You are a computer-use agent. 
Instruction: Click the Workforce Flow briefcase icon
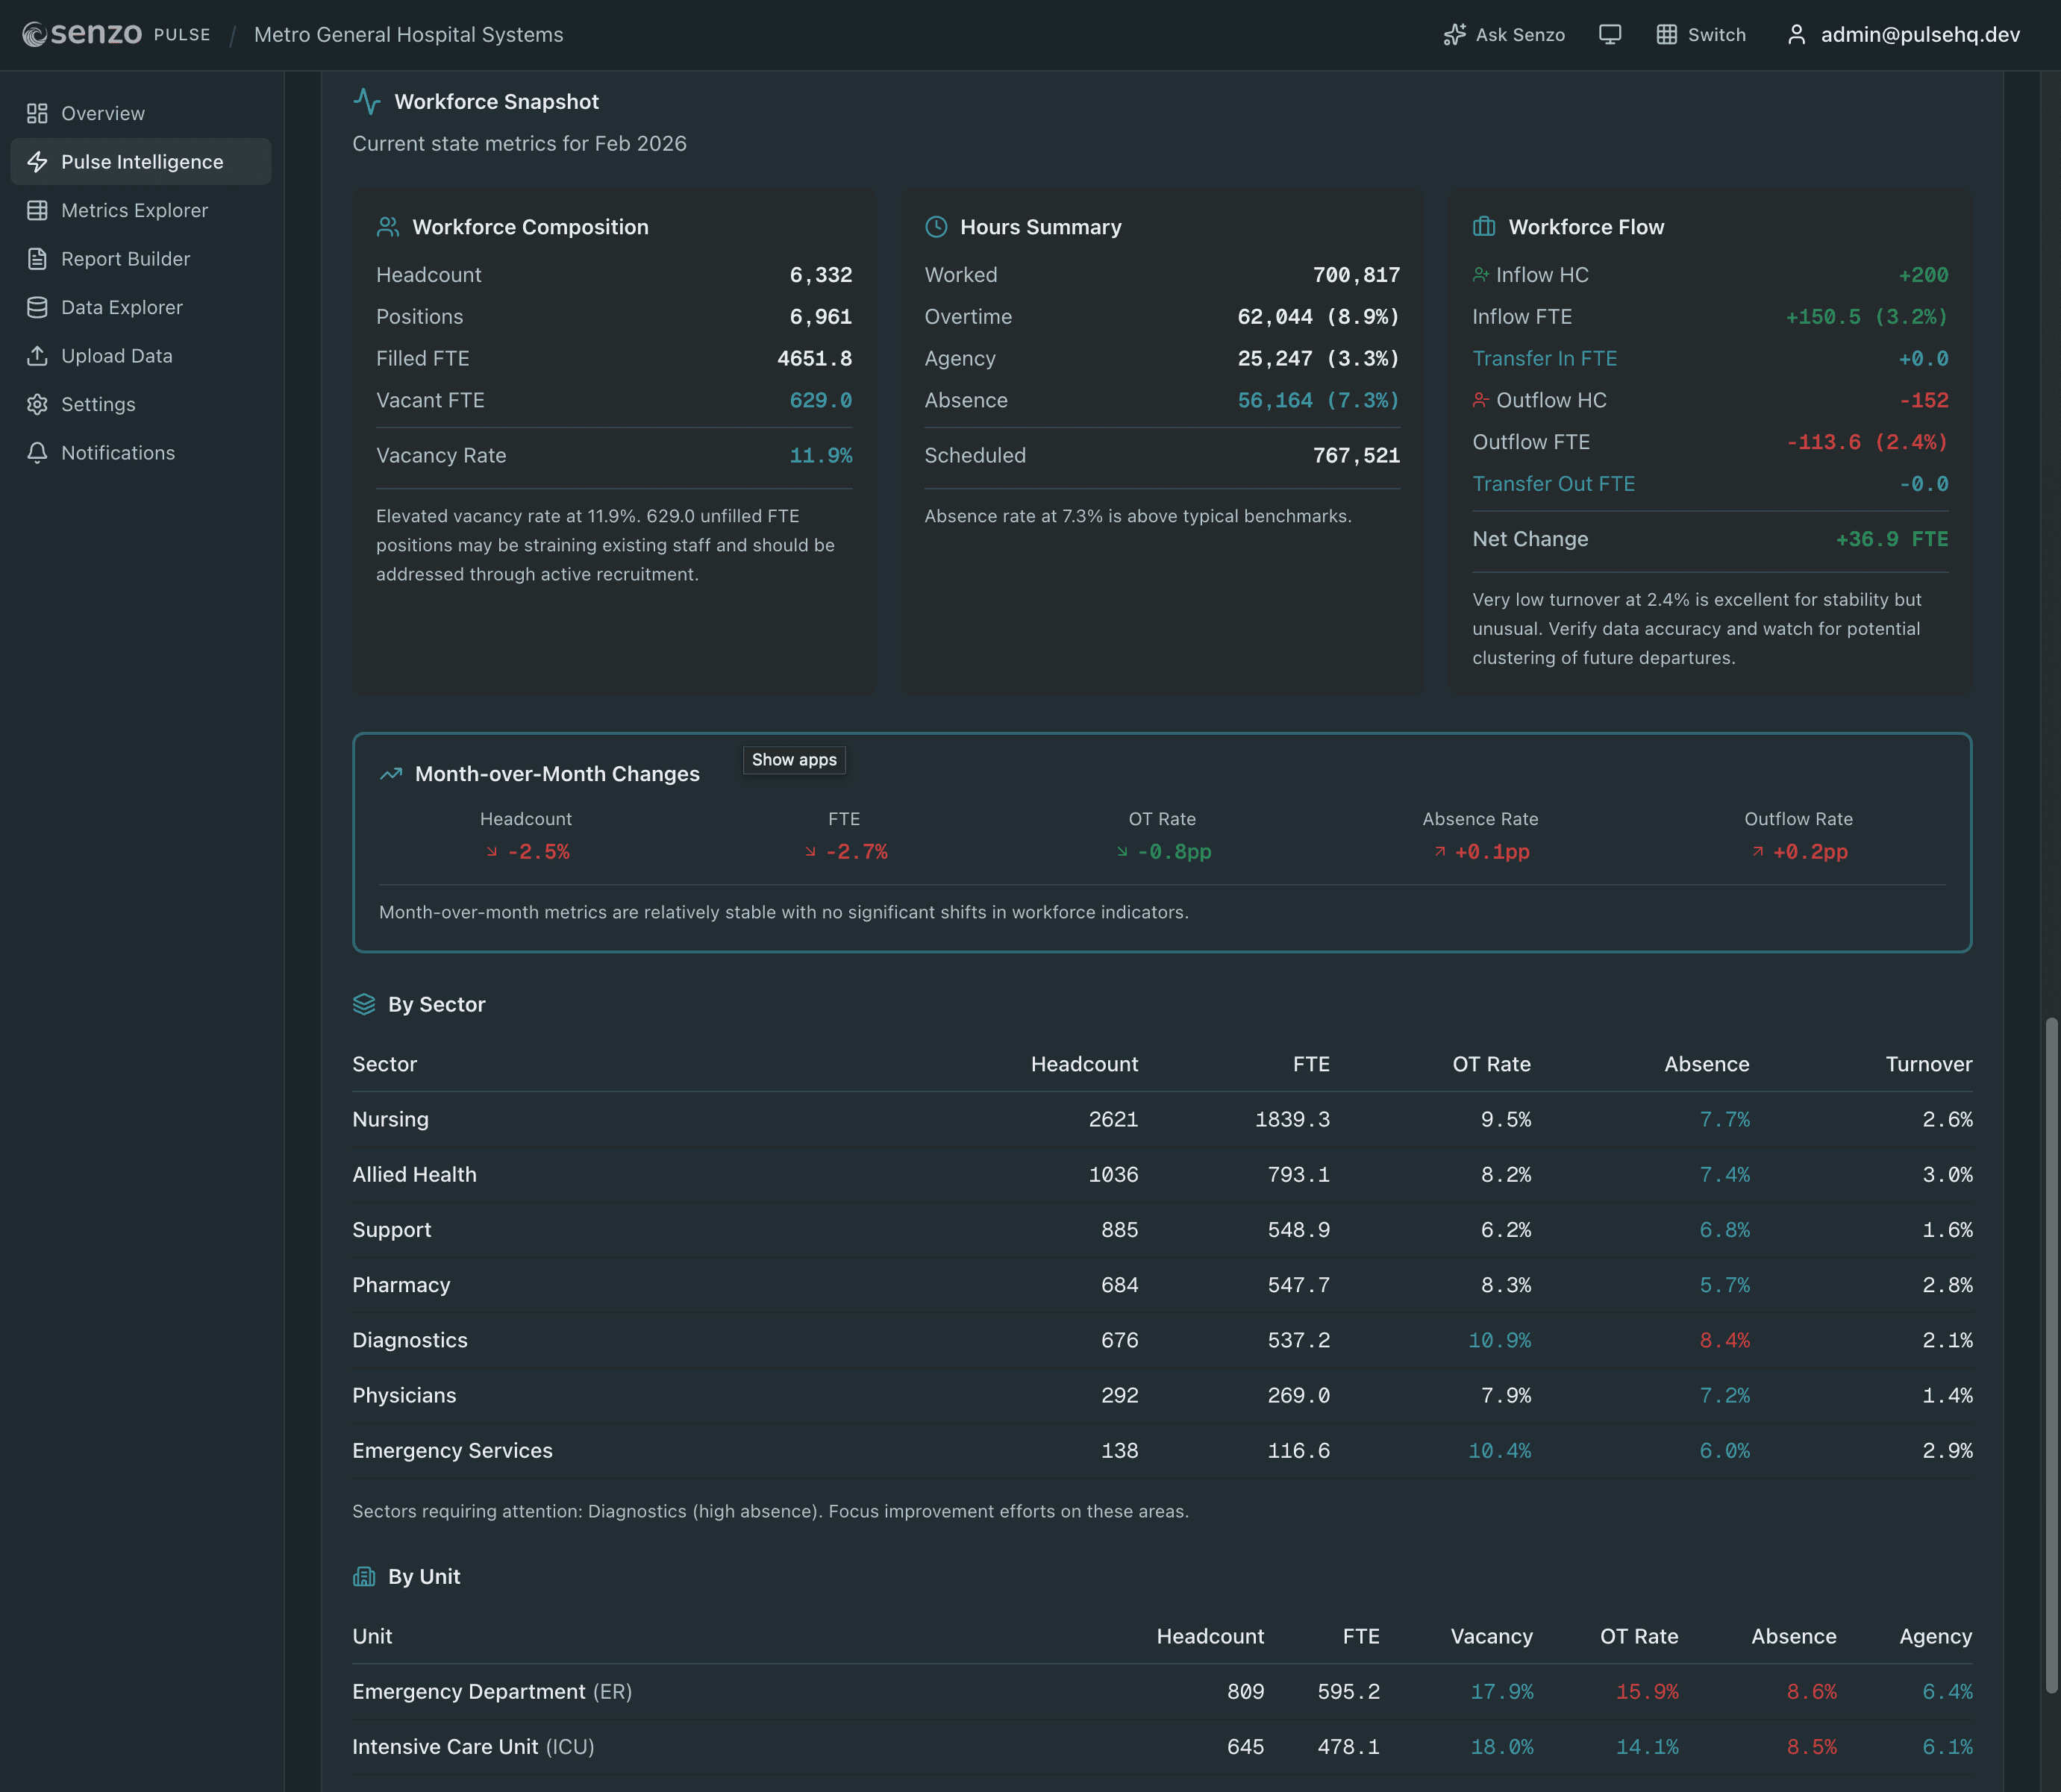tap(1482, 226)
